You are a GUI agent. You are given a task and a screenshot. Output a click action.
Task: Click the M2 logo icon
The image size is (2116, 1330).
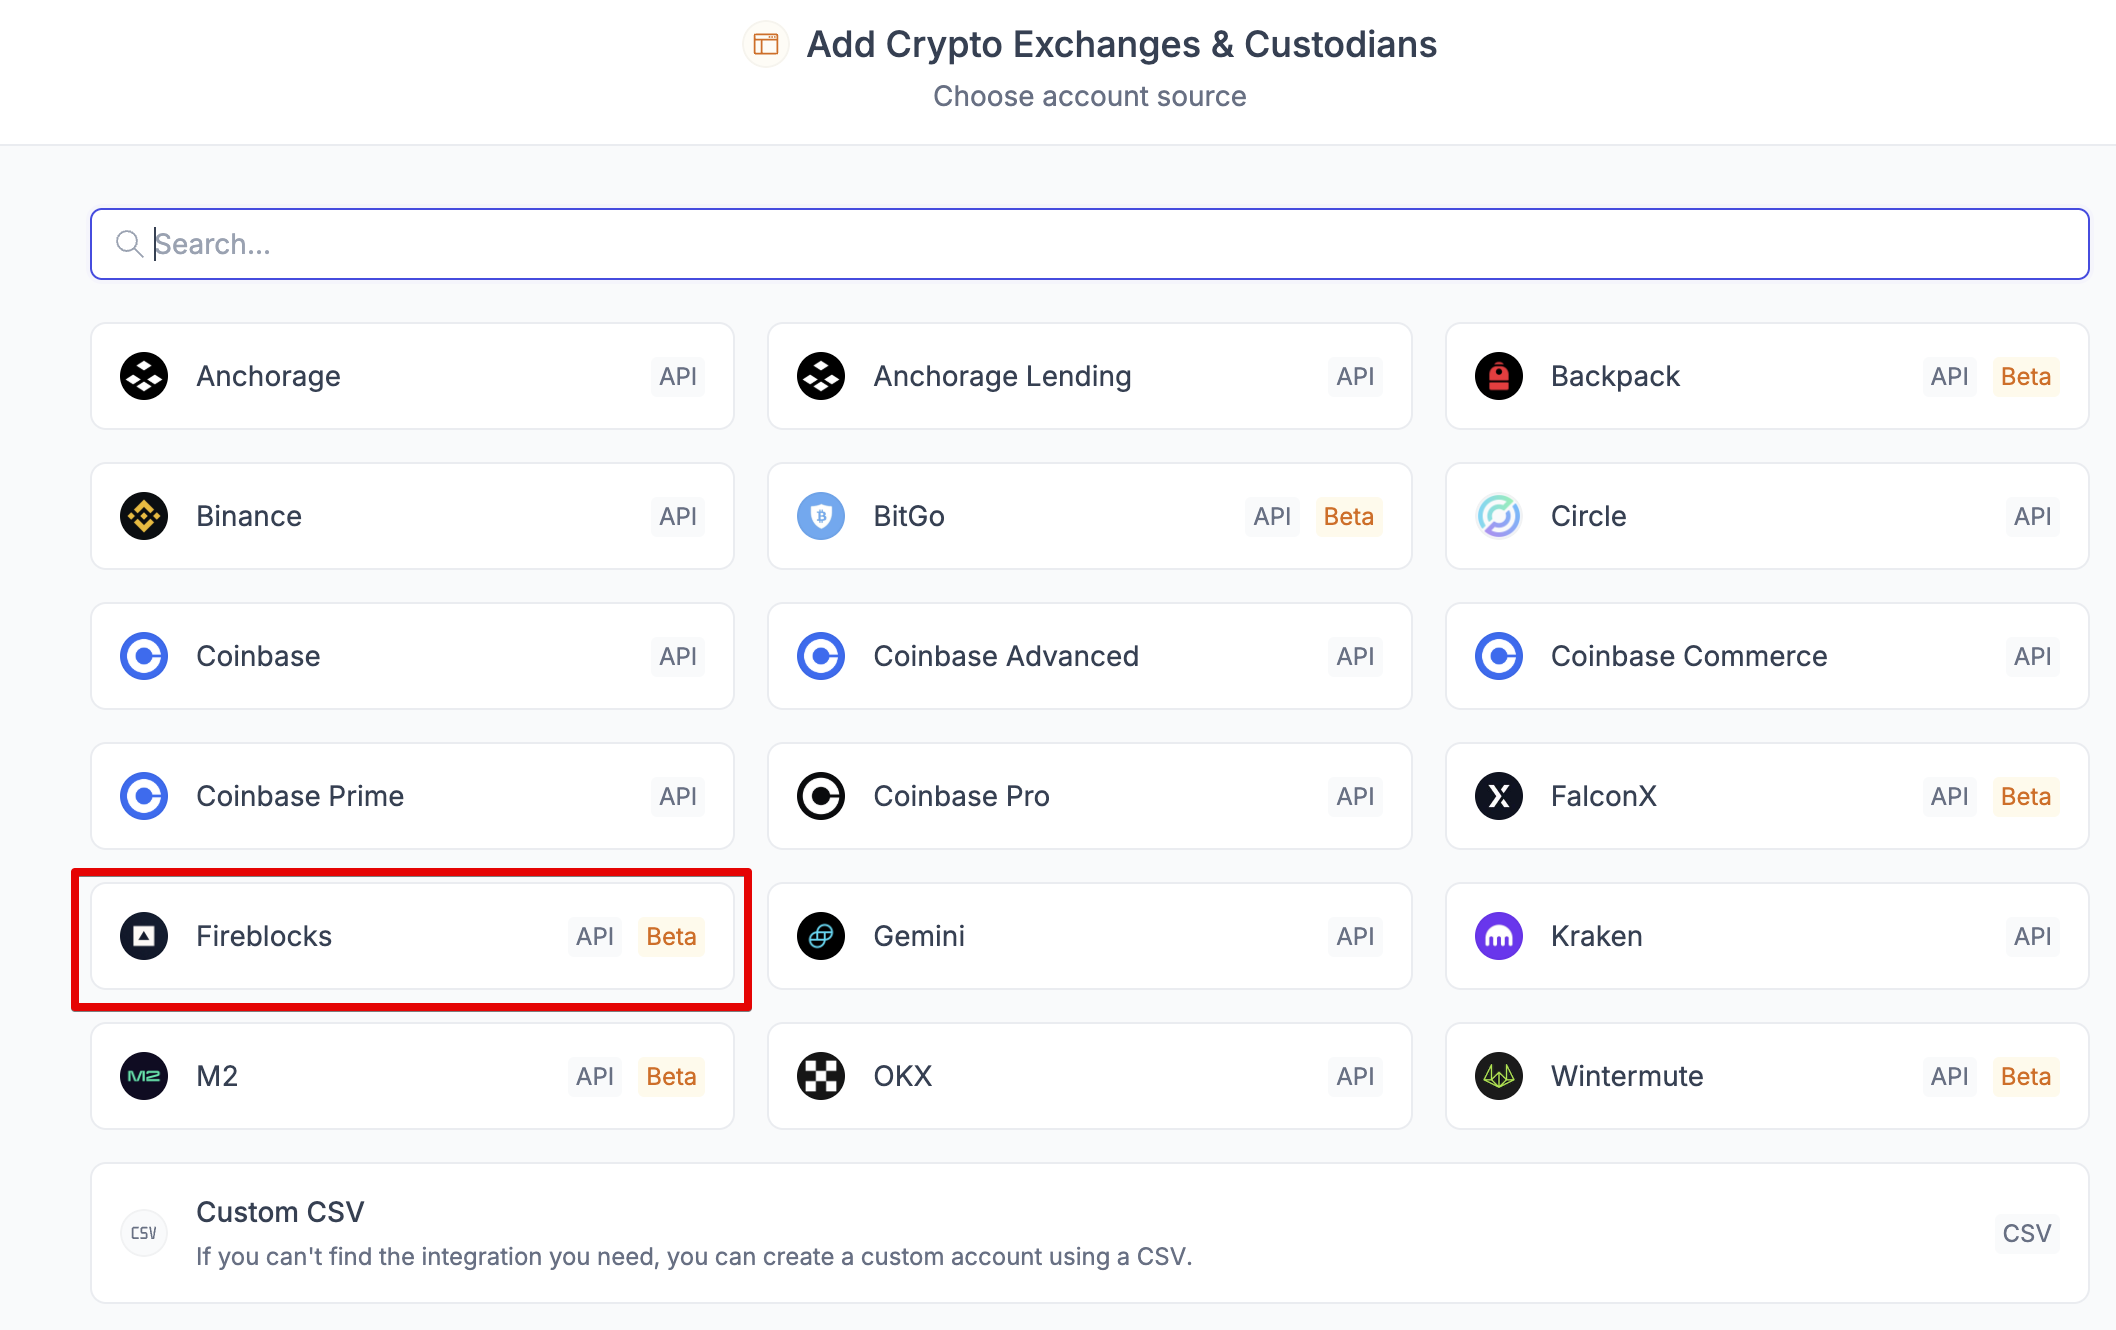click(144, 1077)
